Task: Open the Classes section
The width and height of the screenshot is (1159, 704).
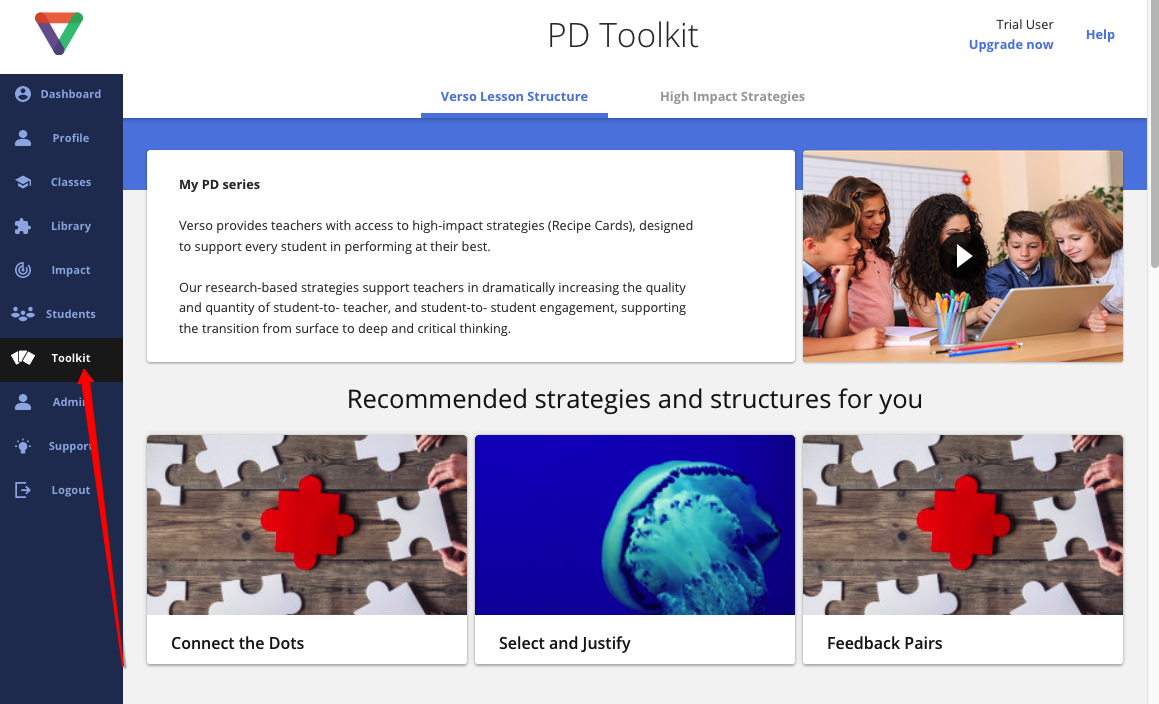Action: point(61,182)
